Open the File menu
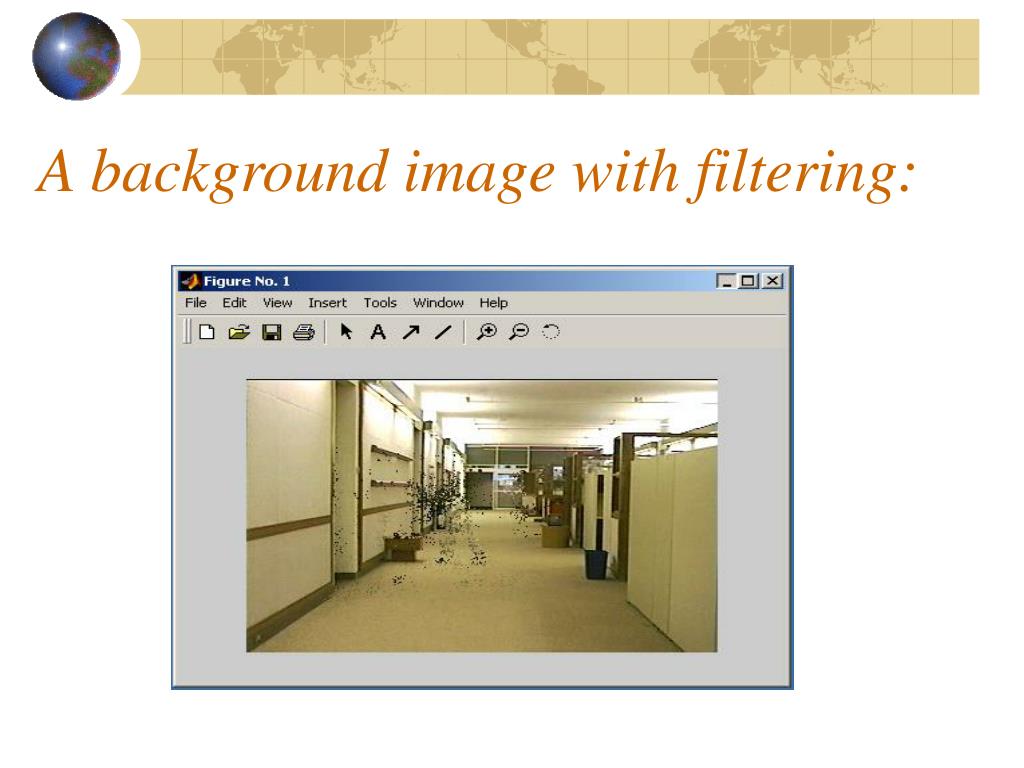The height and width of the screenshot is (768, 1024). coord(195,302)
